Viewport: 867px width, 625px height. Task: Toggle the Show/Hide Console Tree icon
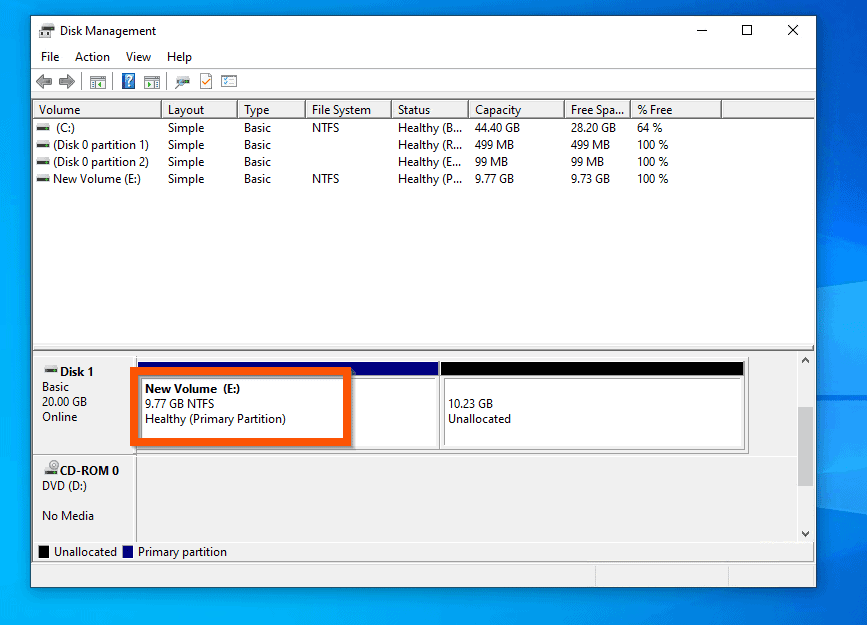coord(98,82)
